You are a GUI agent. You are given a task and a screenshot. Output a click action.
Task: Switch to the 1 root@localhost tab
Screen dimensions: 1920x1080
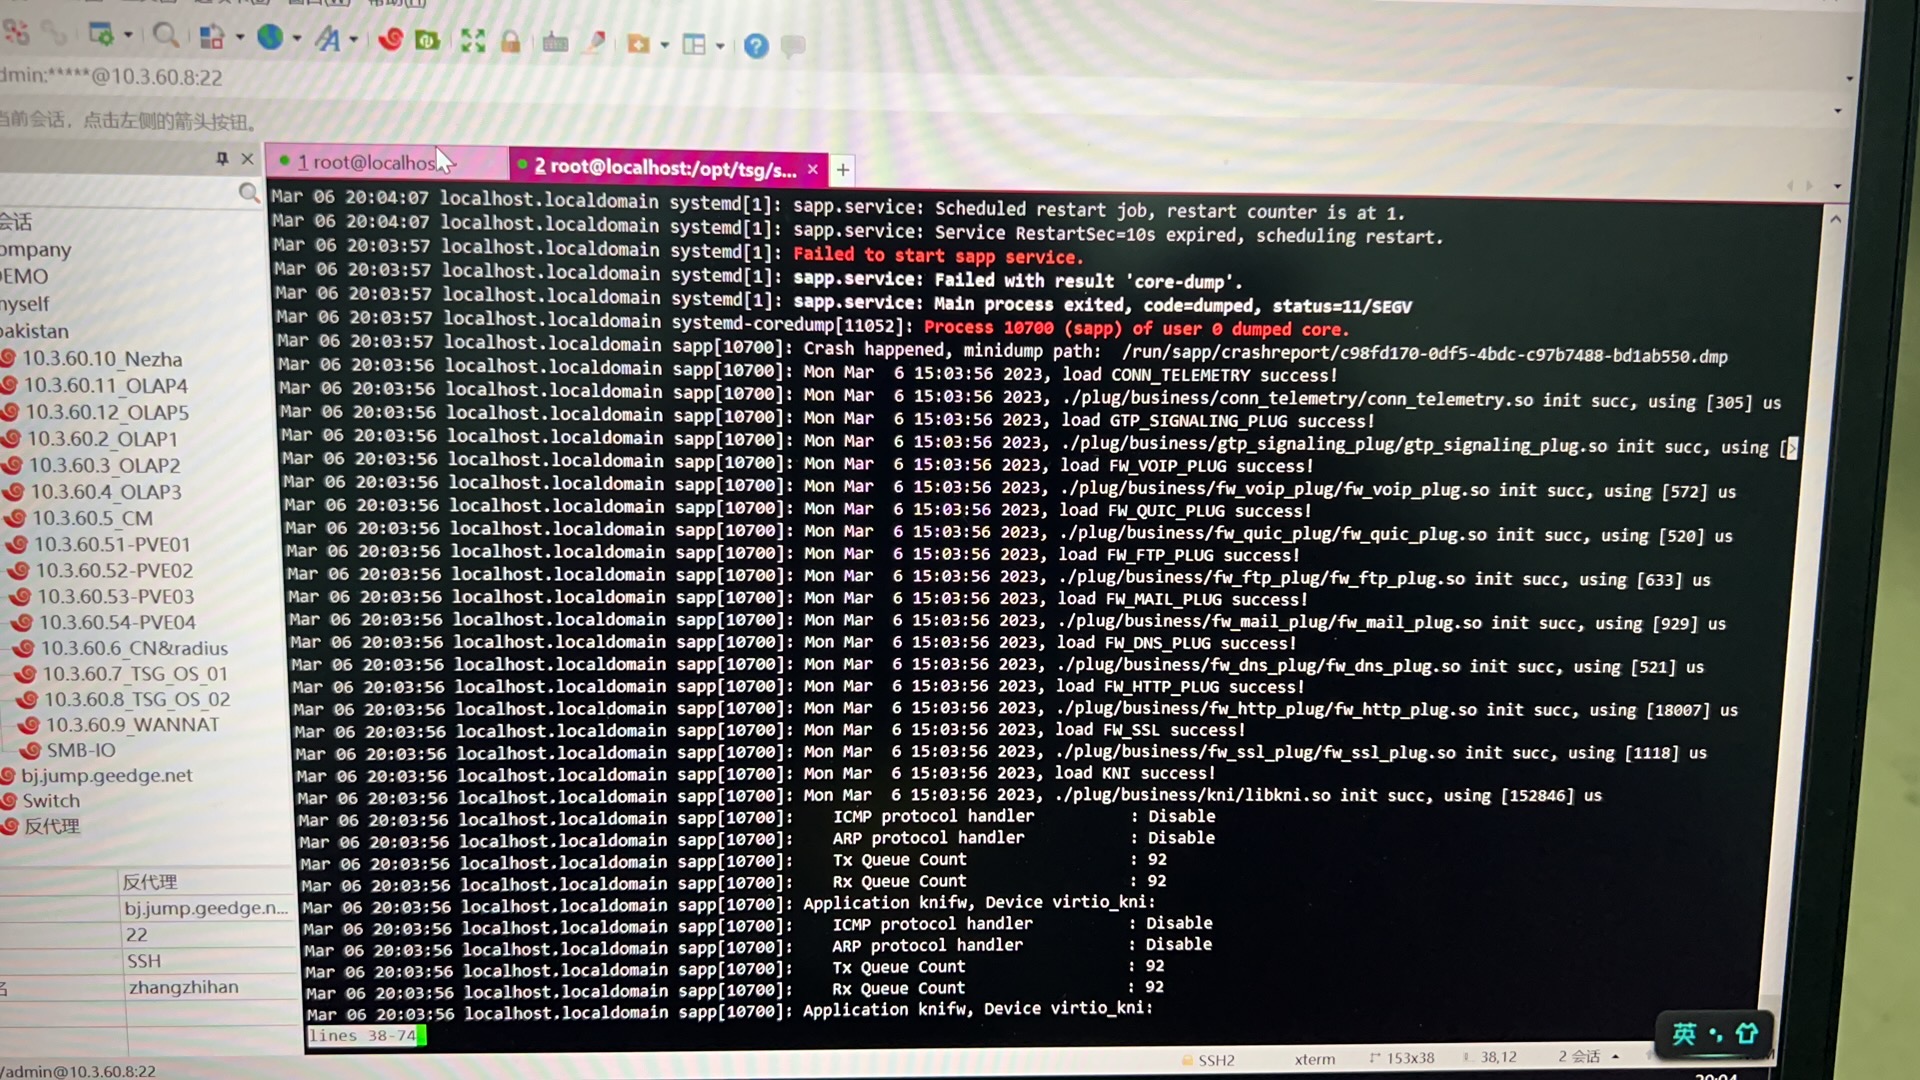pos(370,162)
